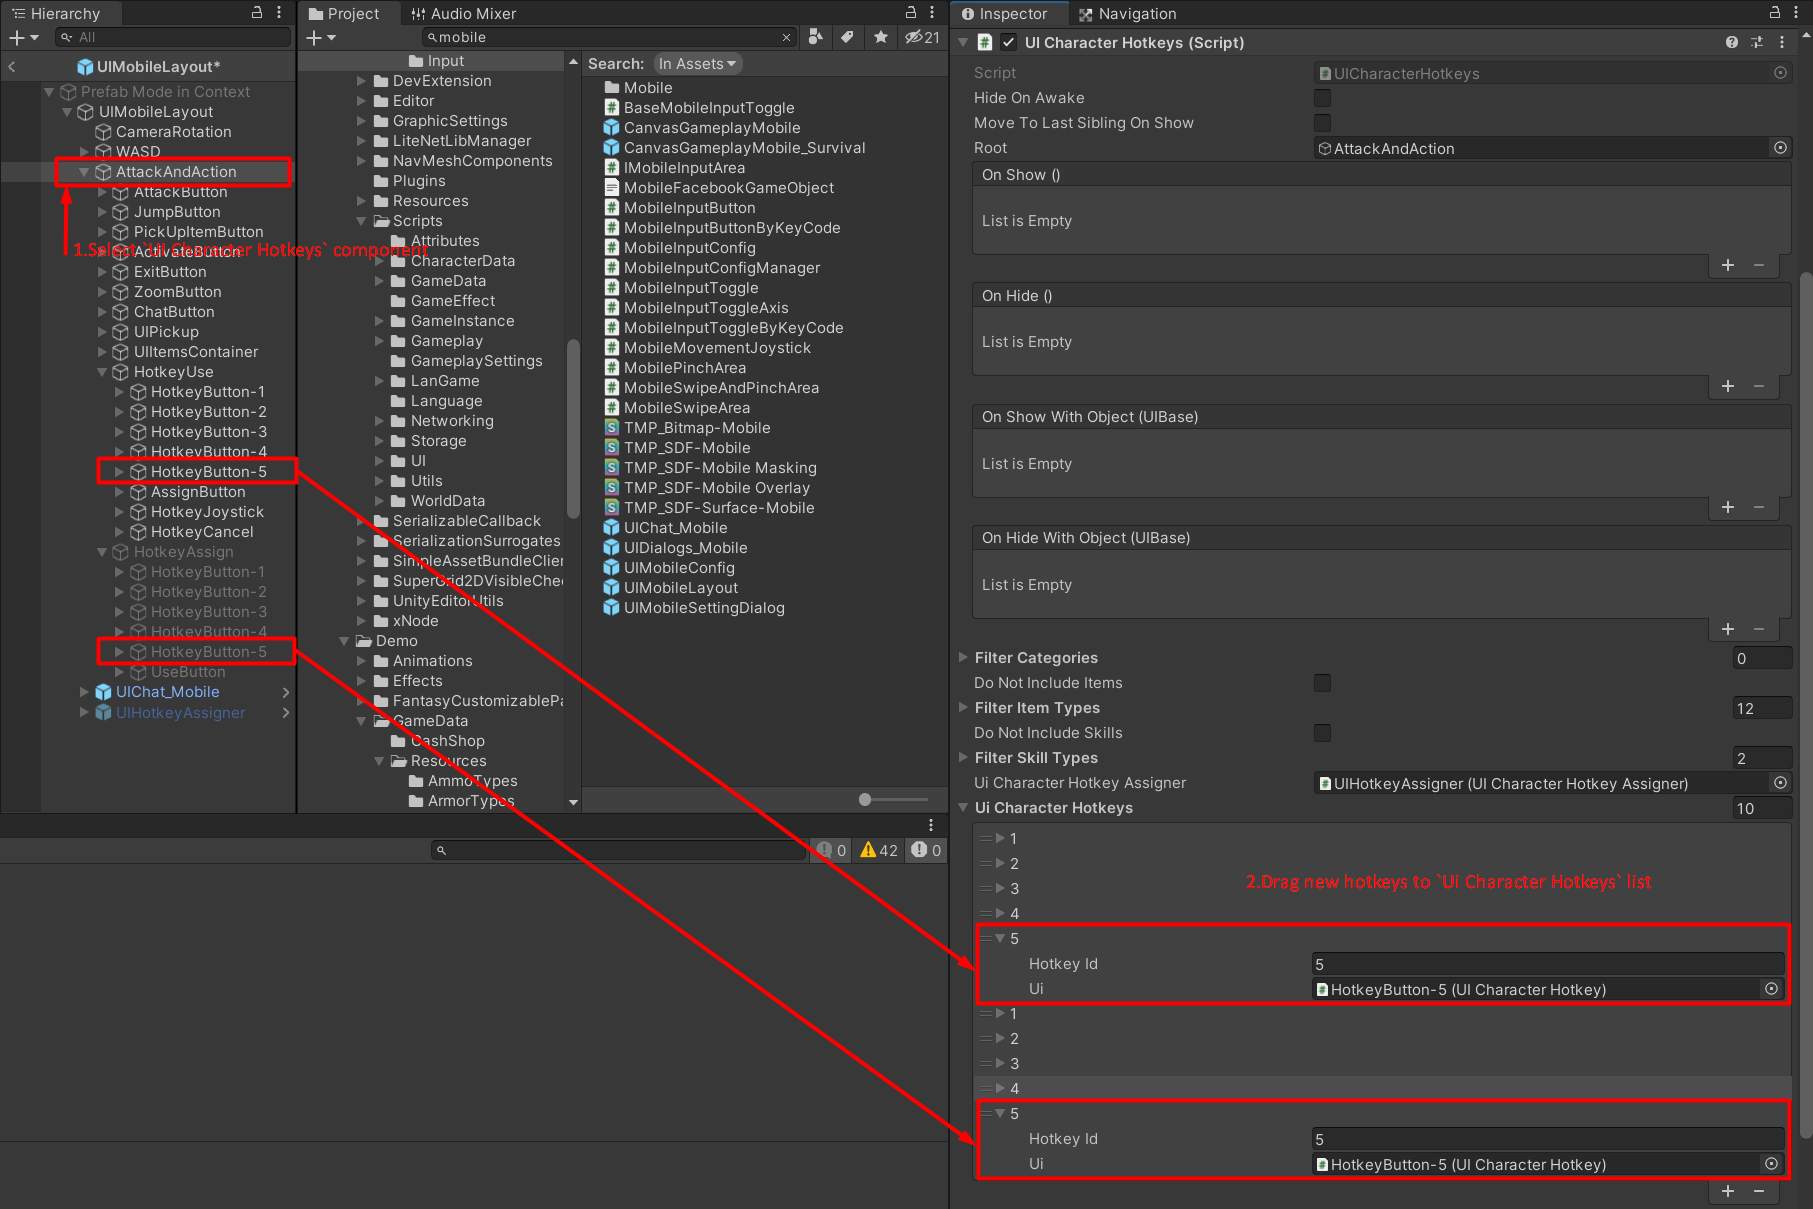Click the warnings icon showing 42 in console bar
This screenshot has width=1813, height=1209.
pyautogui.click(x=877, y=849)
